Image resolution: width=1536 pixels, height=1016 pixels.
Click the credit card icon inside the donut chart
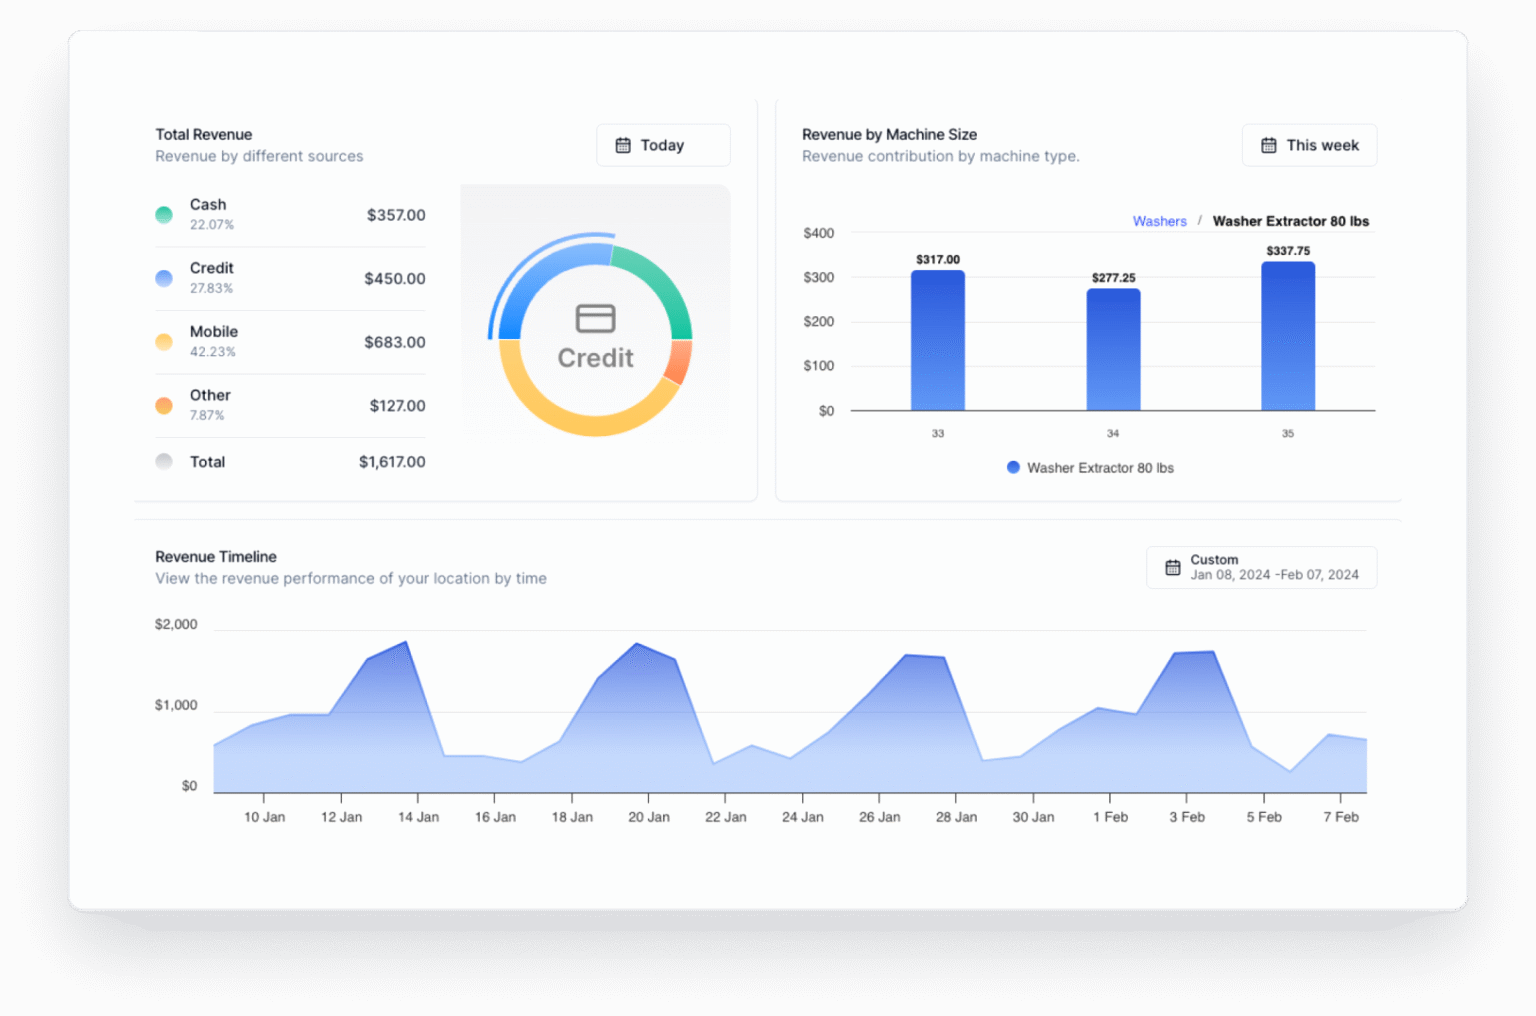click(595, 319)
